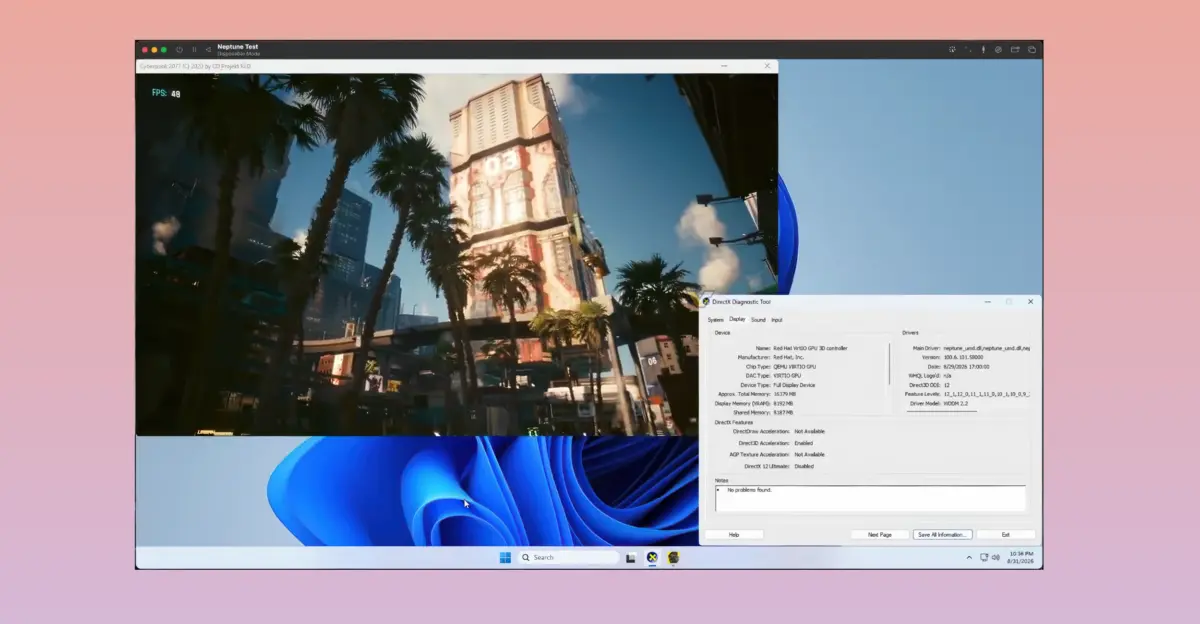The image size is (1200, 624).
Task: Click the green fullscreen dot of Neptune window
Action: click(x=163, y=49)
